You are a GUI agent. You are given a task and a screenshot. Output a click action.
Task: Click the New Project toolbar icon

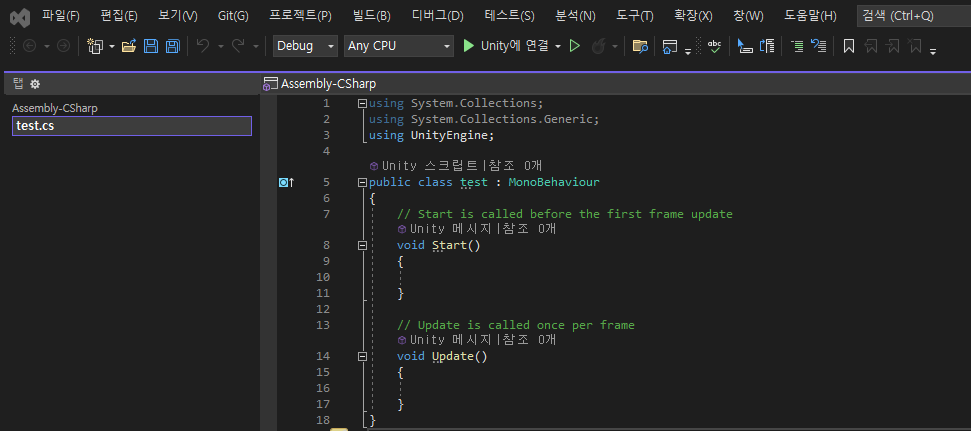(x=95, y=46)
